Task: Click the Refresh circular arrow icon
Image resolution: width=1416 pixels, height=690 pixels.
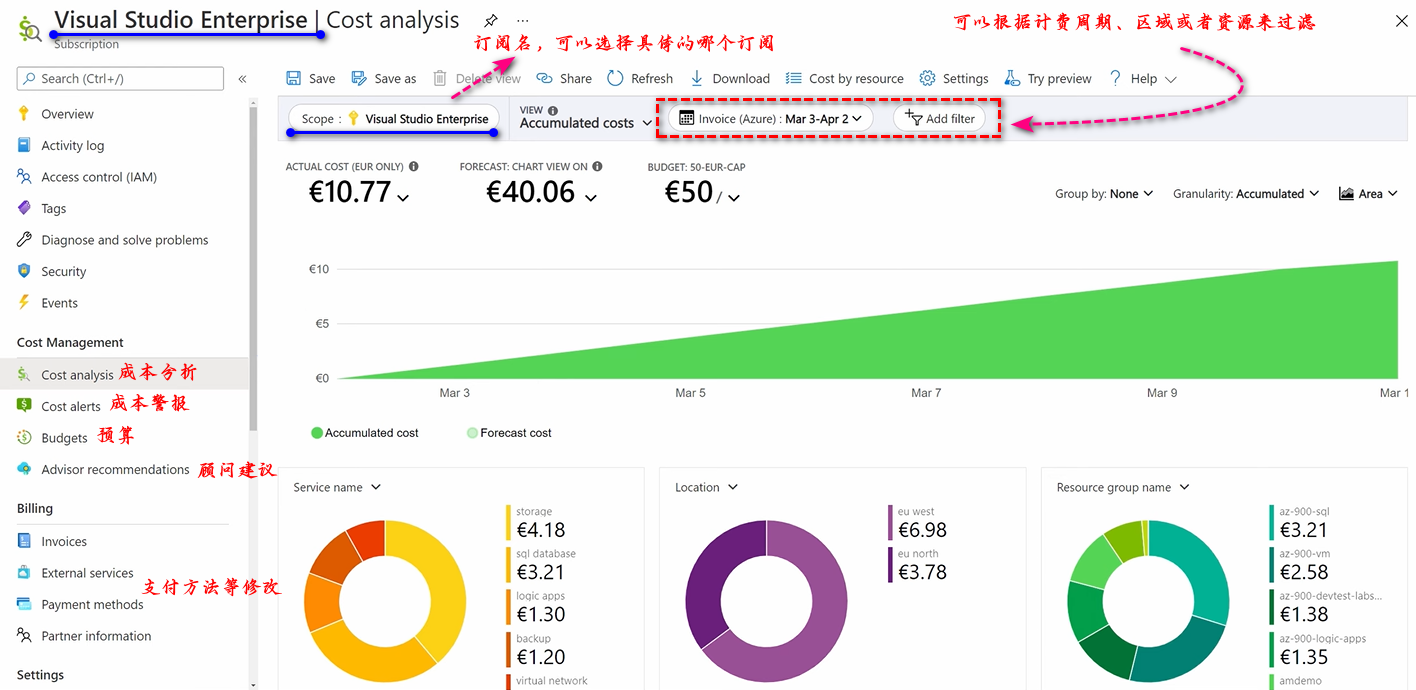Action: click(615, 78)
